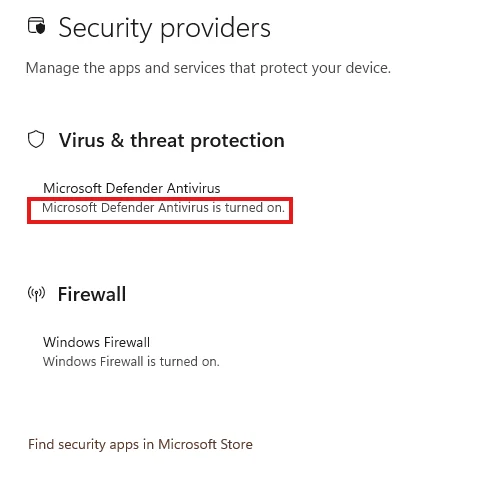Click "turned on." in the Defender status line
The height and width of the screenshot is (502, 477).
click(255, 208)
